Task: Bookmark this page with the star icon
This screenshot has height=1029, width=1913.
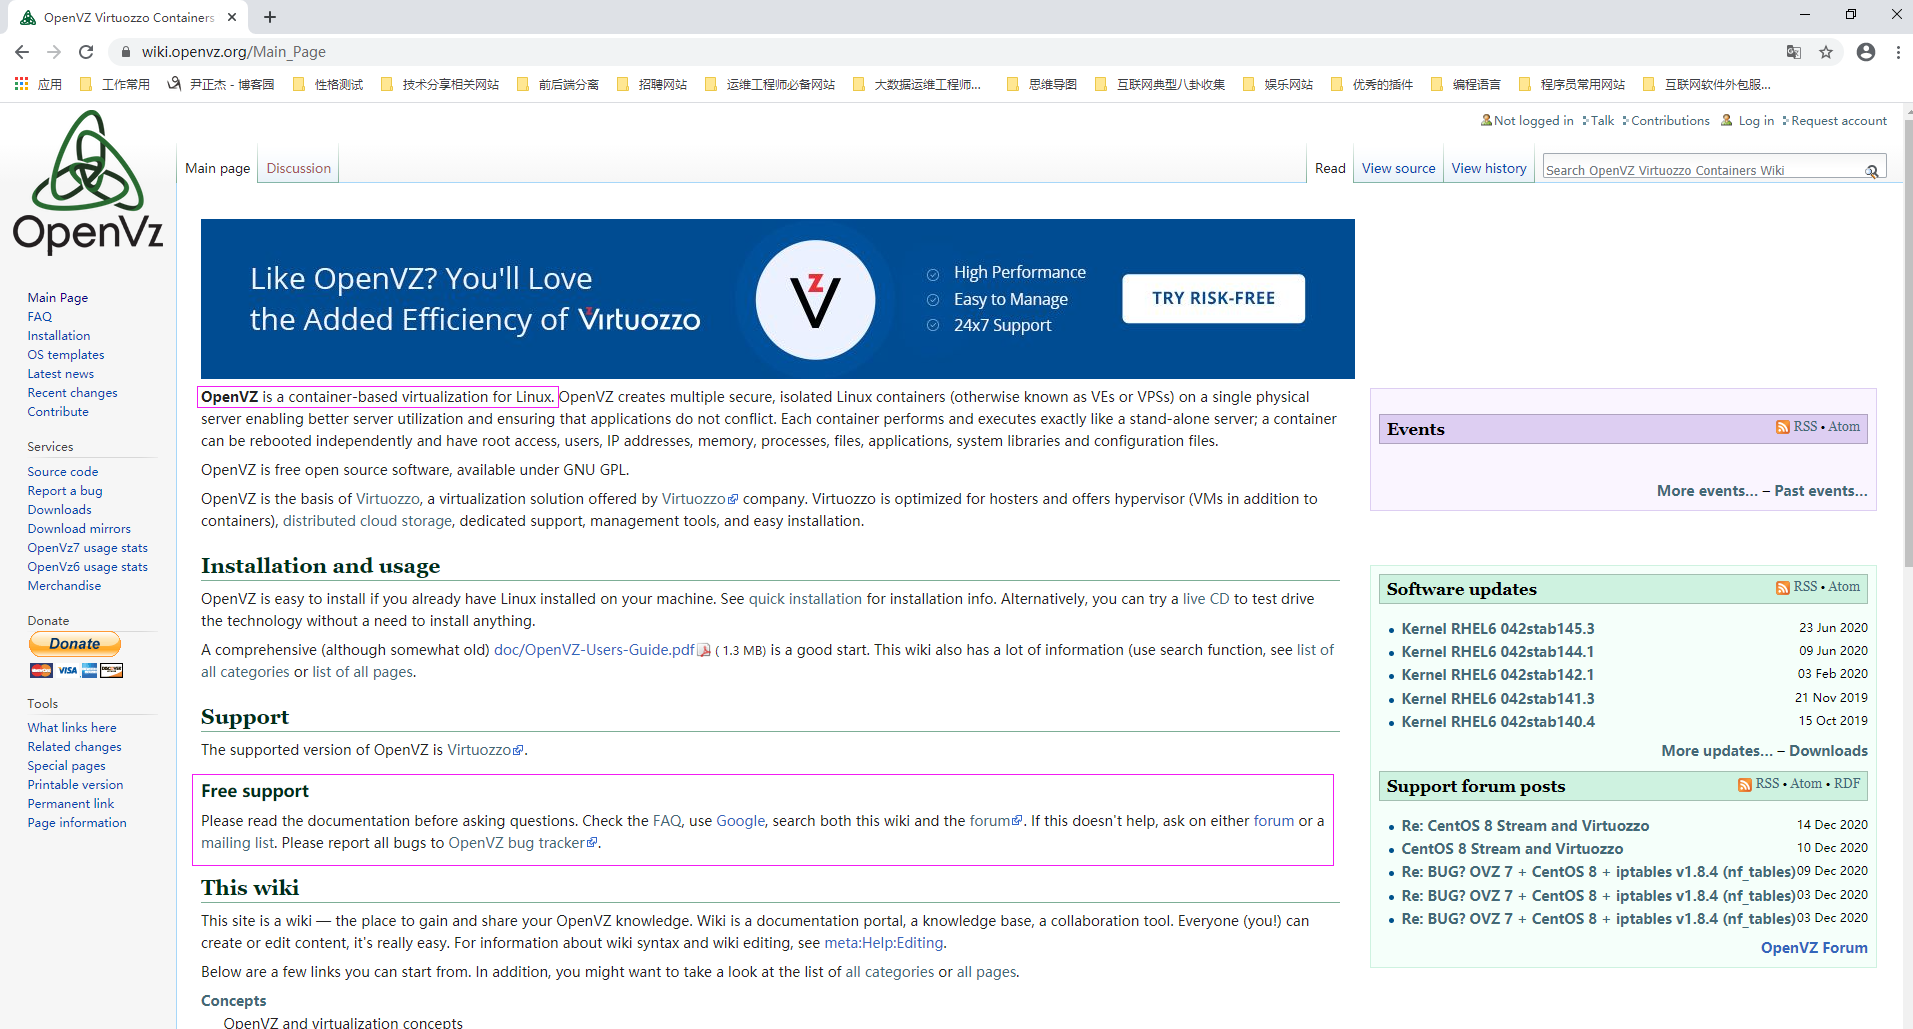Action: 1826,52
